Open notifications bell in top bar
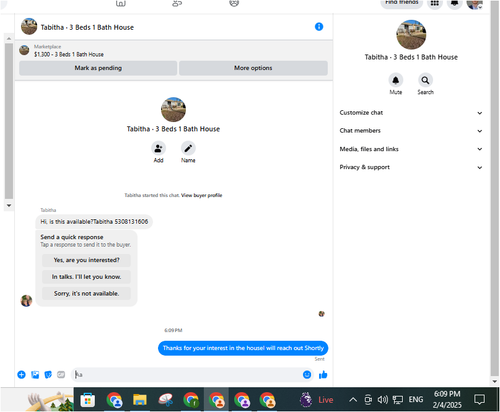The height and width of the screenshot is (412, 500). coord(454,3)
